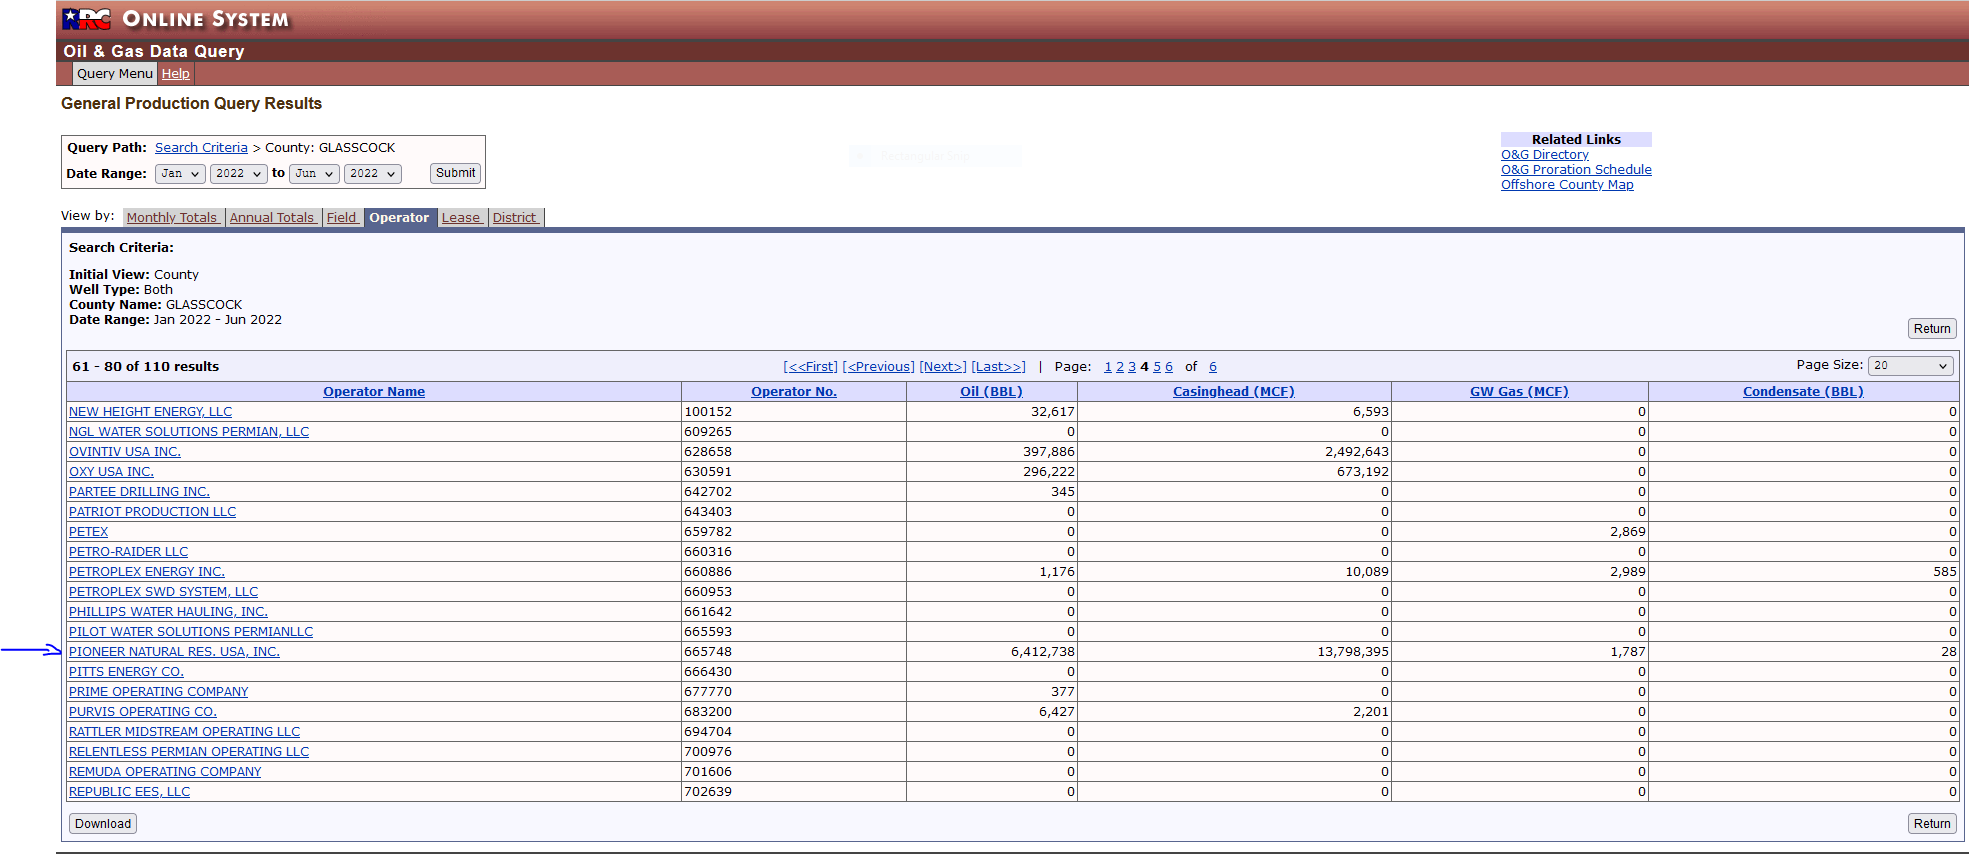Select the Operator view tab

click(x=399, y=218)
